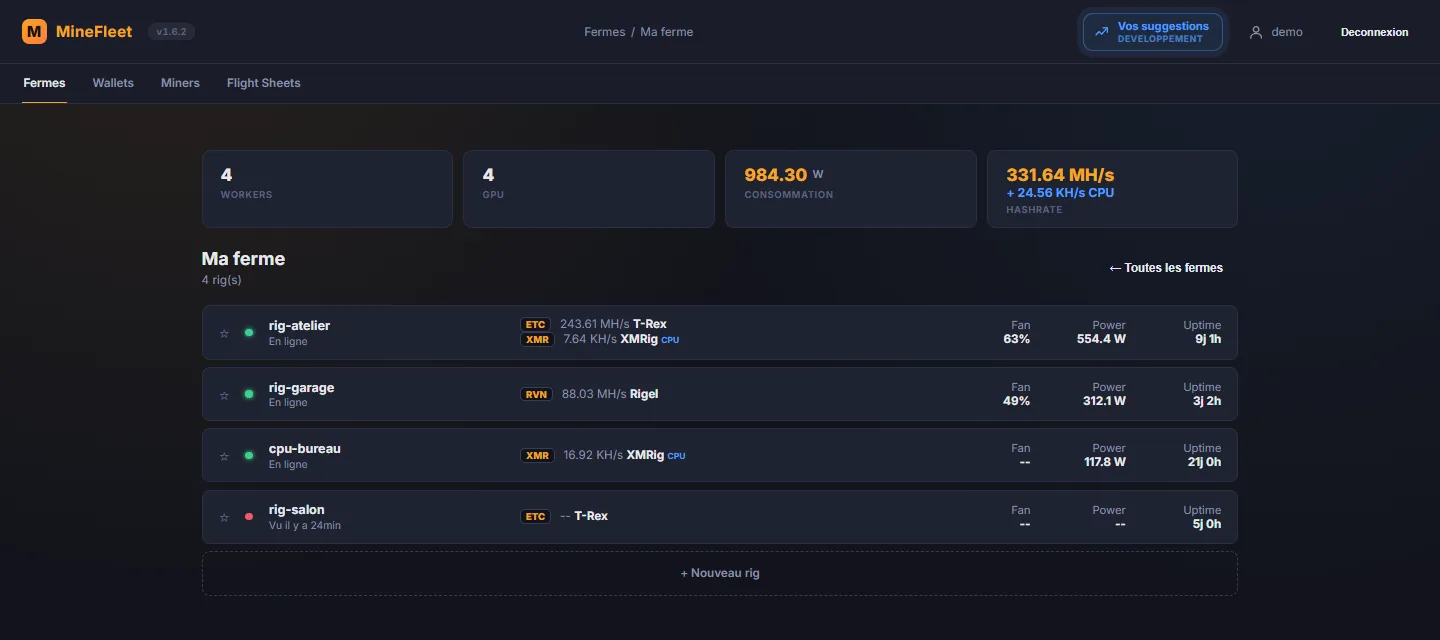Screen dimensions: 1440x640
Task: Go back via Toutes les fermes
Action: pyautogui.click(x=1166, y=268)
